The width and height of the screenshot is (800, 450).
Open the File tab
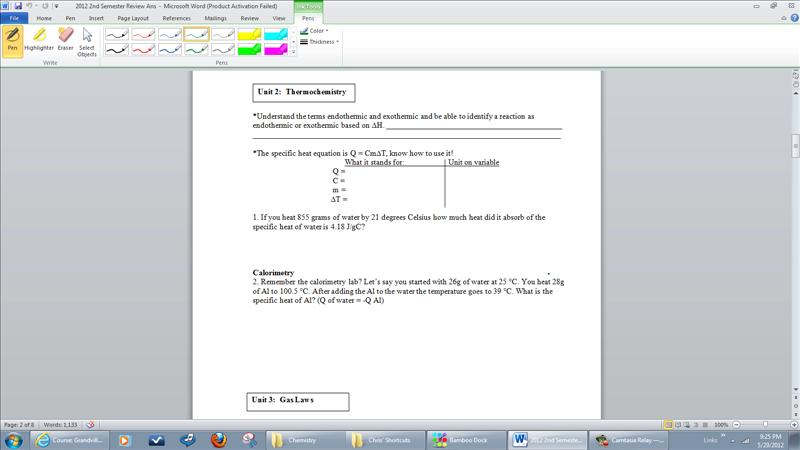[x=14, y=18]
